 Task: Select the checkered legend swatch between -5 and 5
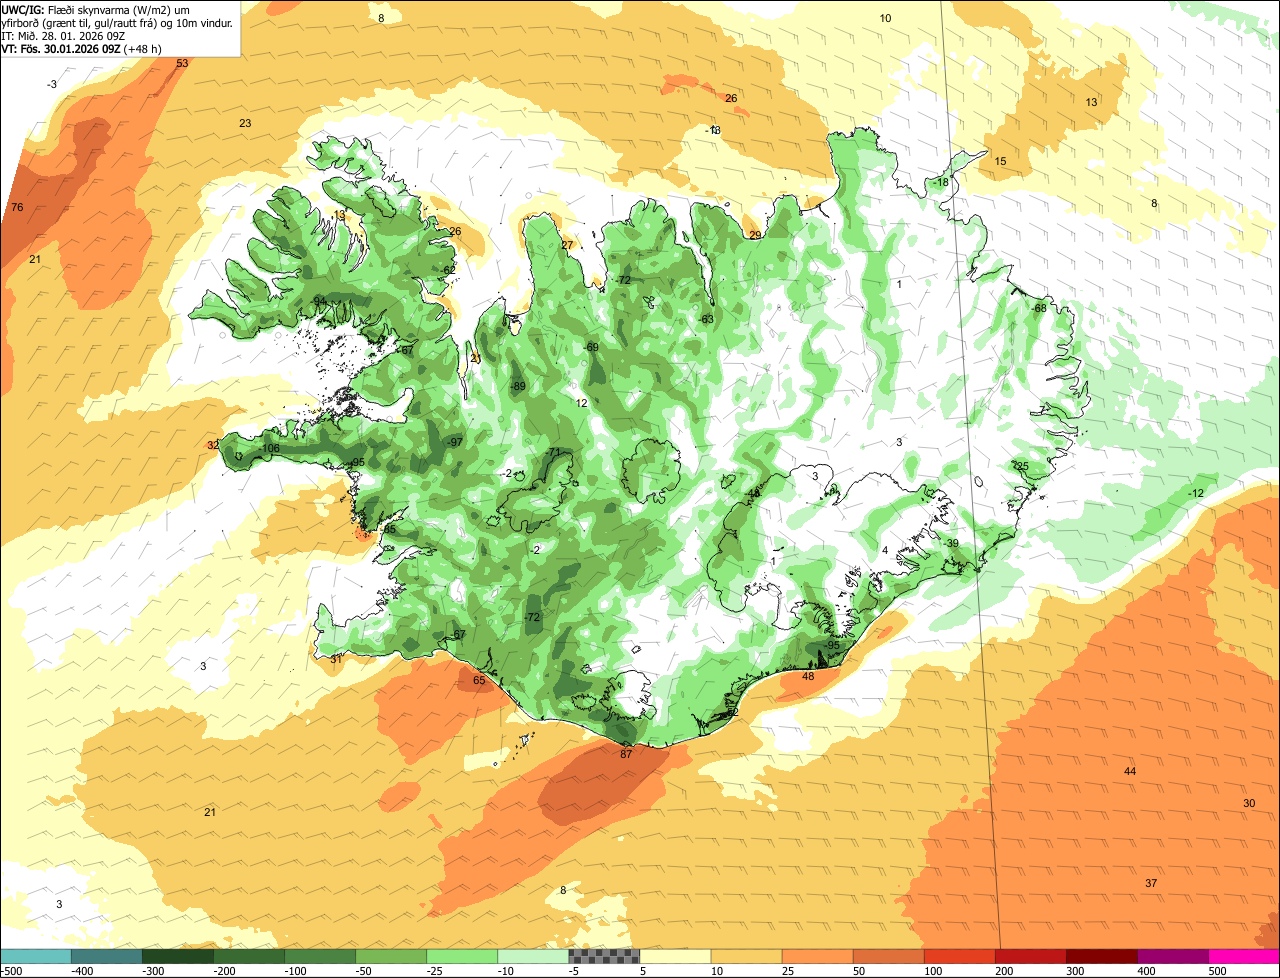tap(604, 956)
